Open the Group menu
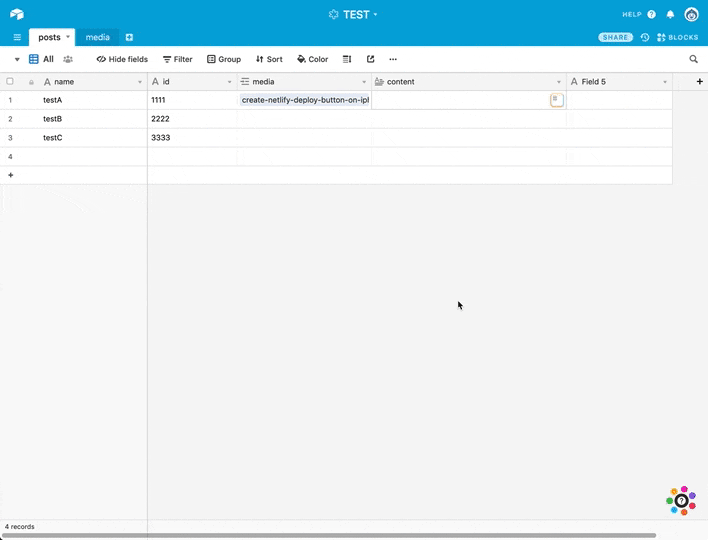This screenshot has width=708, height=540. coord(224,59)
